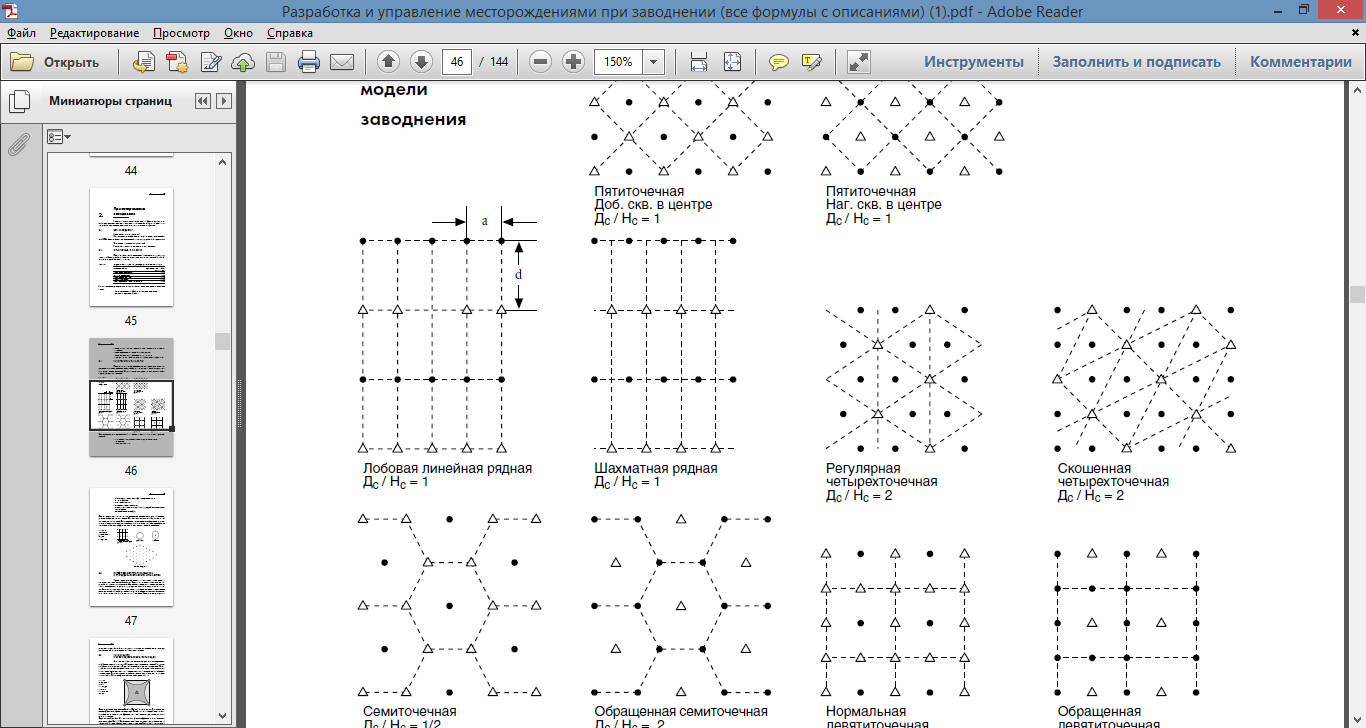The image size is (1366, 728).
Task: Go to the next page with down arrow
Action: tap(421, 62)
